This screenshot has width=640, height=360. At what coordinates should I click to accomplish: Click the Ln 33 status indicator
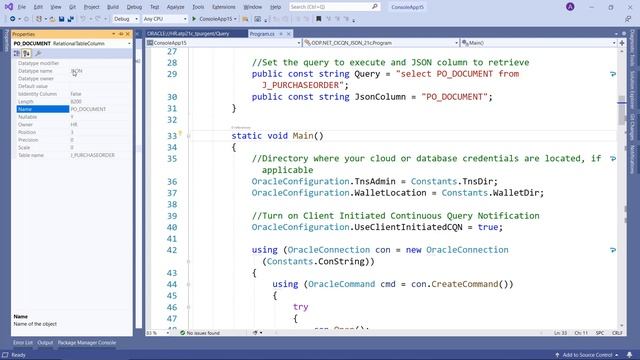560,333
